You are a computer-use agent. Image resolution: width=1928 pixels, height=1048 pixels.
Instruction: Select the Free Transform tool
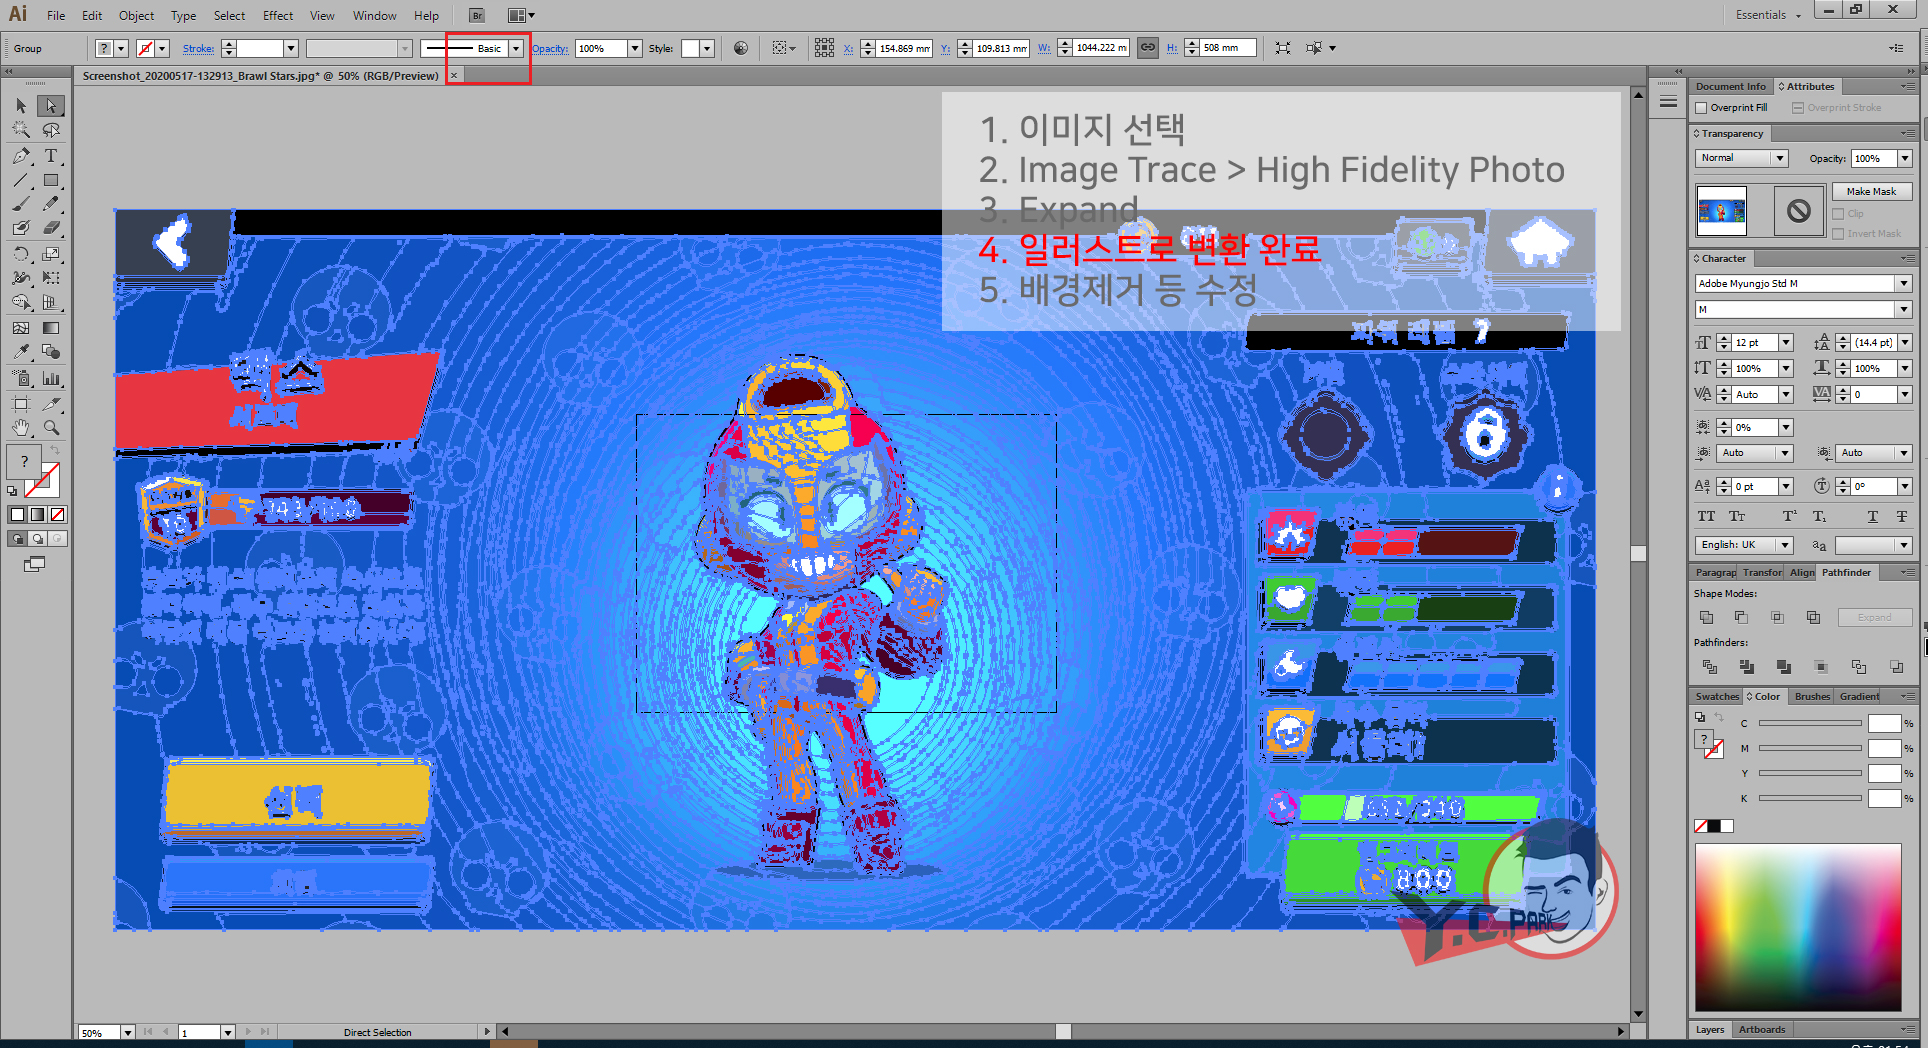pos(51,278)
